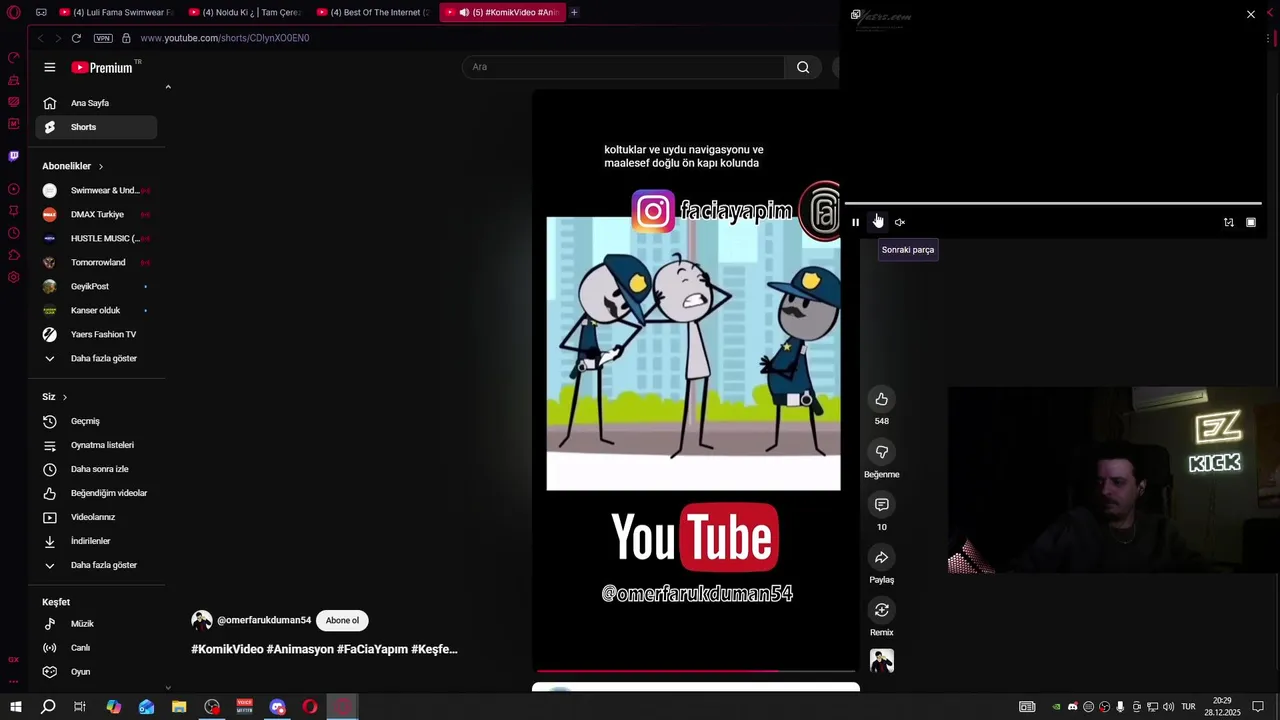Viewport: 1280px width, 720px height.
Task: Pause the pop-out video player
Action: [x=855, y=223]
